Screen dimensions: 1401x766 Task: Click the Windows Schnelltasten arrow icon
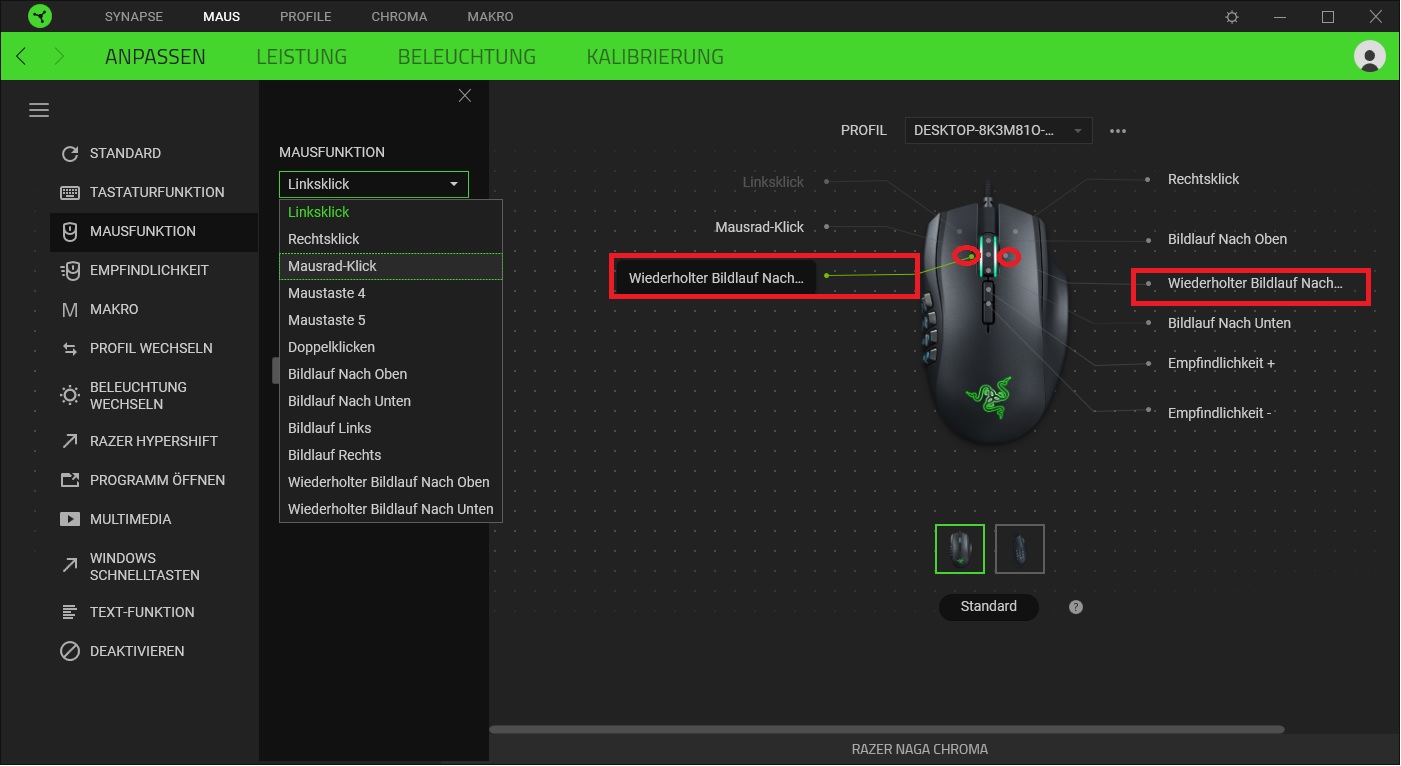pyautogui.click(x=70, y=566)
